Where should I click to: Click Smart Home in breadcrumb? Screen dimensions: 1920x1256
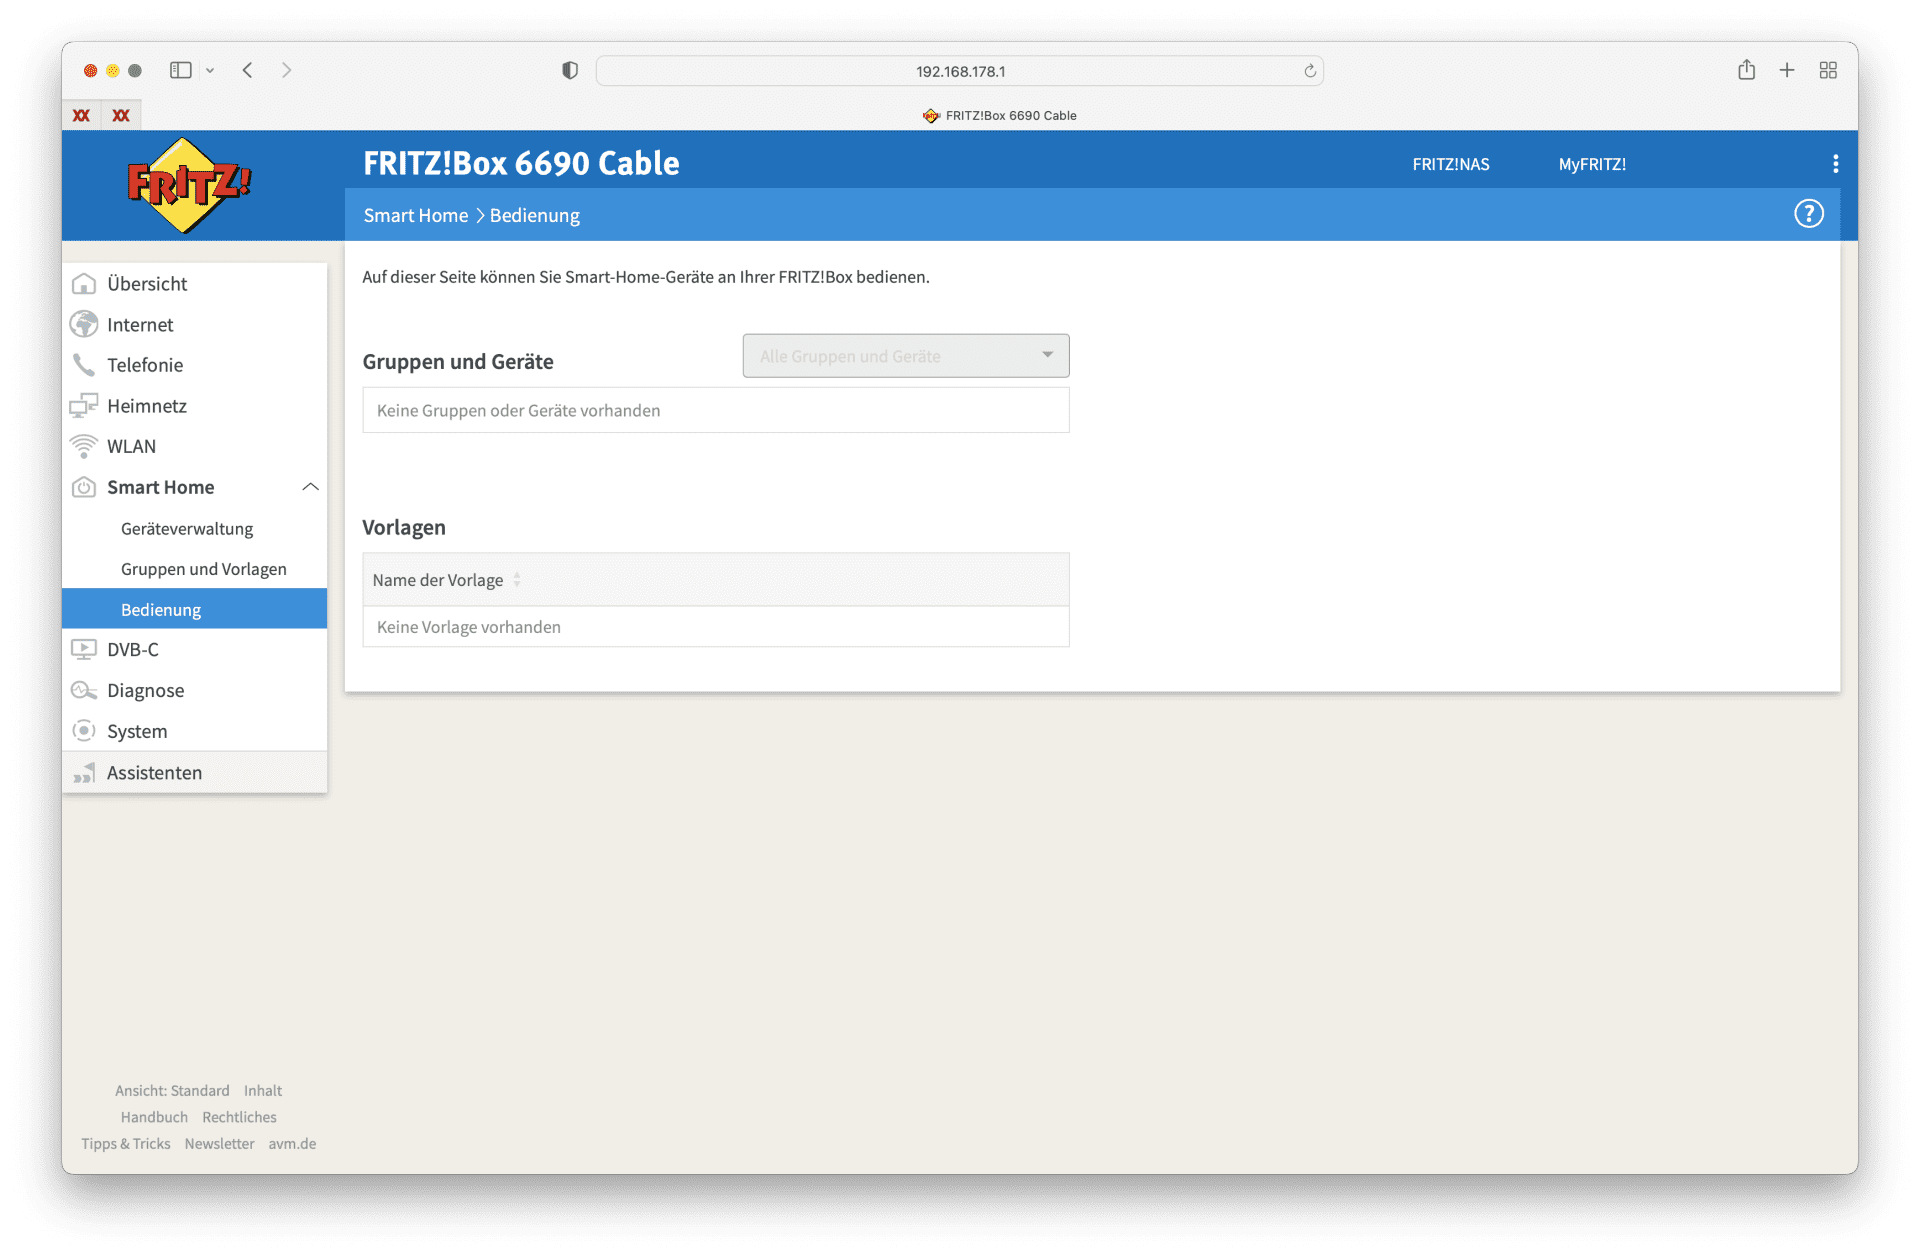pyautogui.click(x=415, y=215)
